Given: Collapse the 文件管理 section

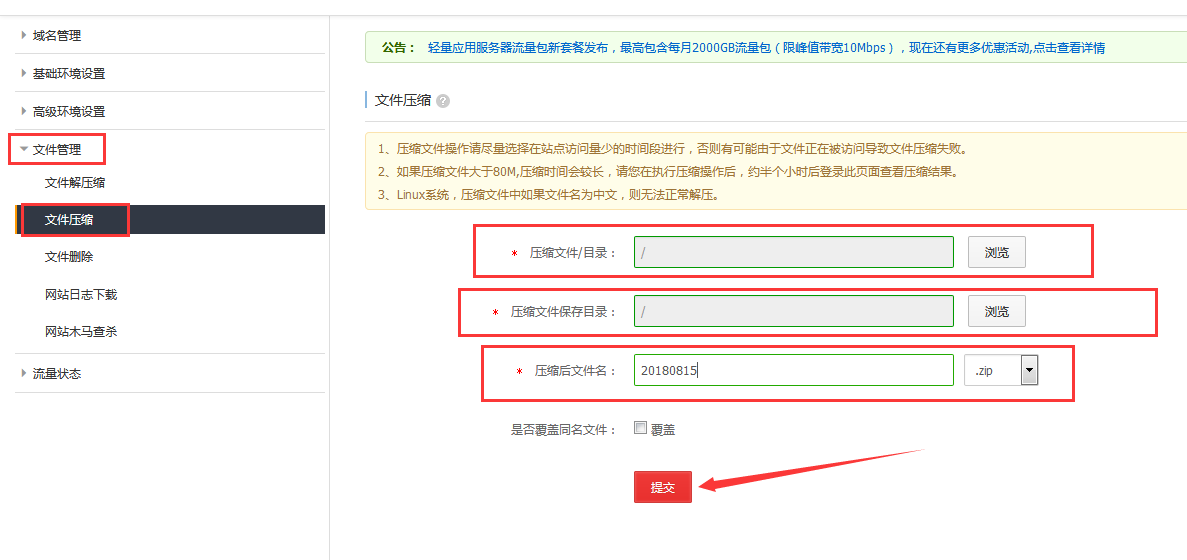Looking at the screenshot, I should (x=57, y=149).
